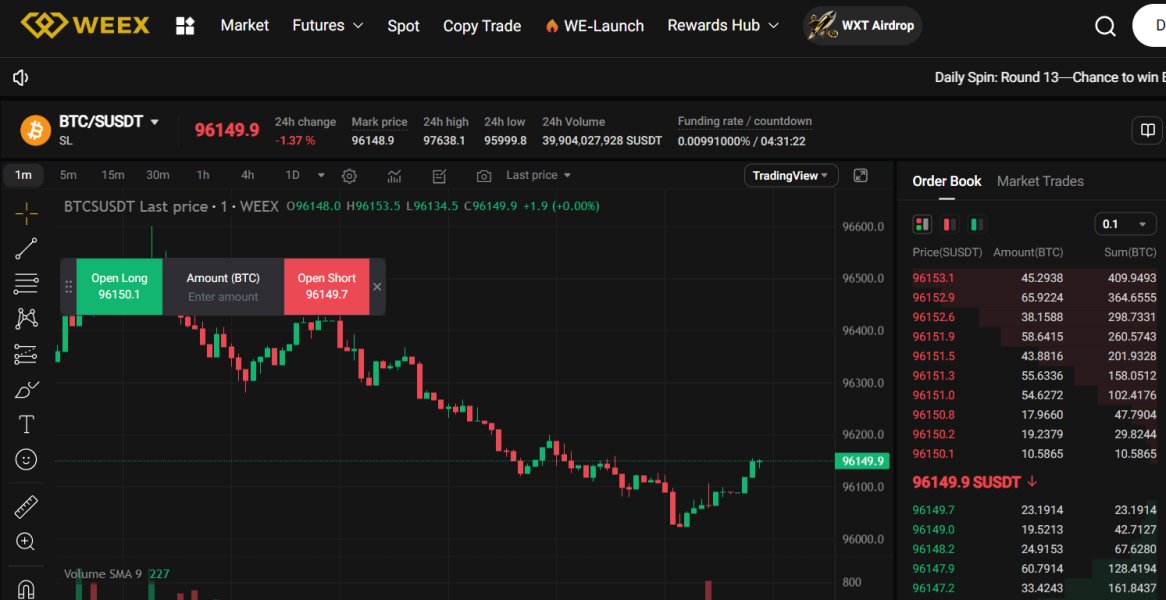Expand chart to fullscreen

(x=860, y=175)
